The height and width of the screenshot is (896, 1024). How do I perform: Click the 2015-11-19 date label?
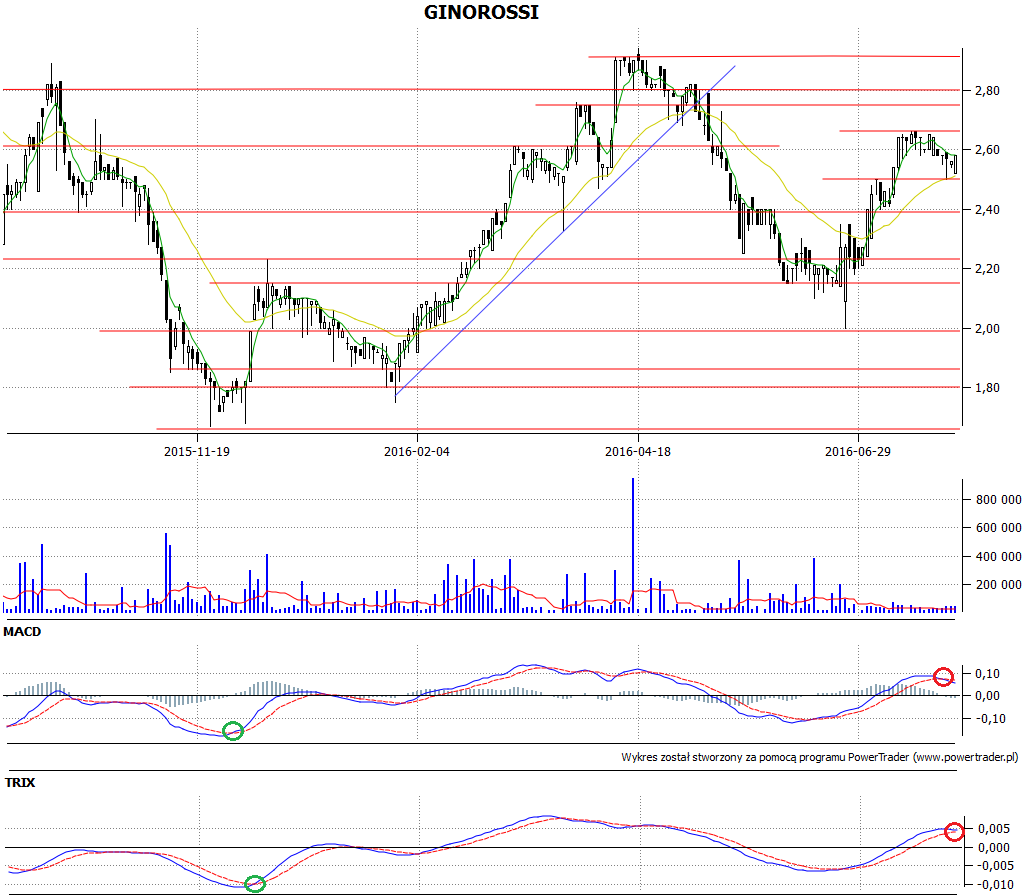[x=197, y=451]
